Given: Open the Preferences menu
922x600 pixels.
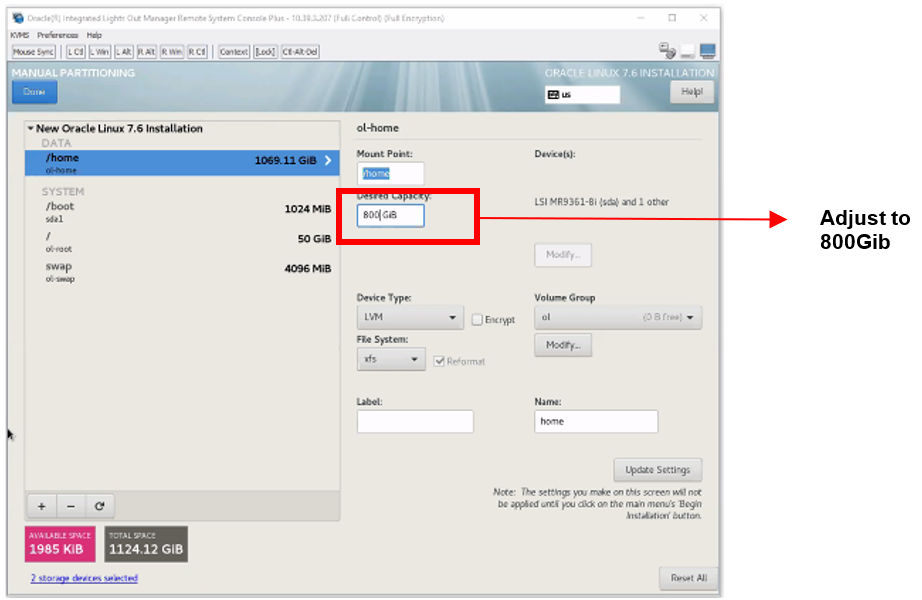Looking at the screenshot, I should pos(57,34).
